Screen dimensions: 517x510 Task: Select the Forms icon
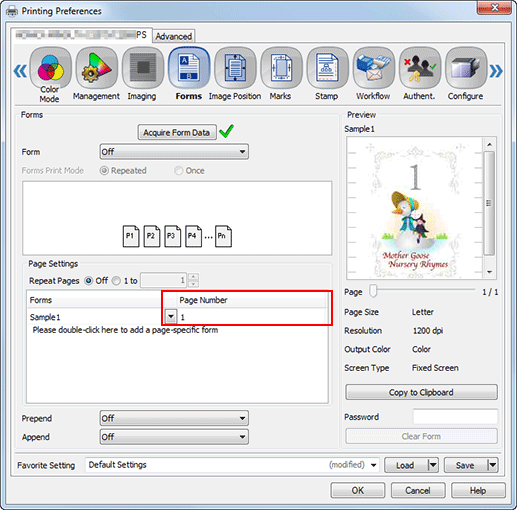click(189, 68)
